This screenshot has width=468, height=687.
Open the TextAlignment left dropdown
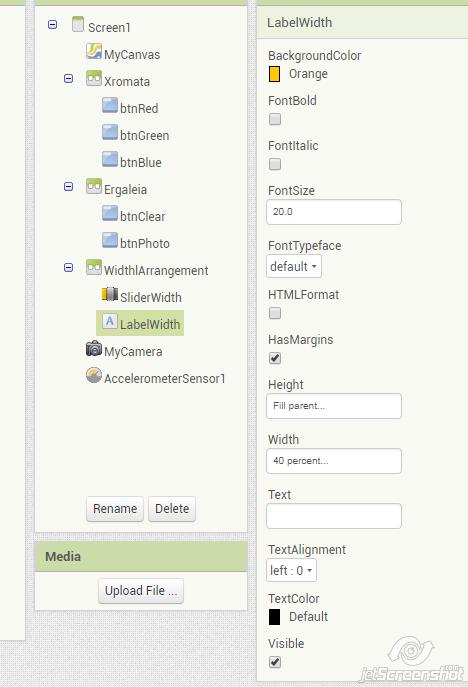pyautogui.click(x=291, y=570)
